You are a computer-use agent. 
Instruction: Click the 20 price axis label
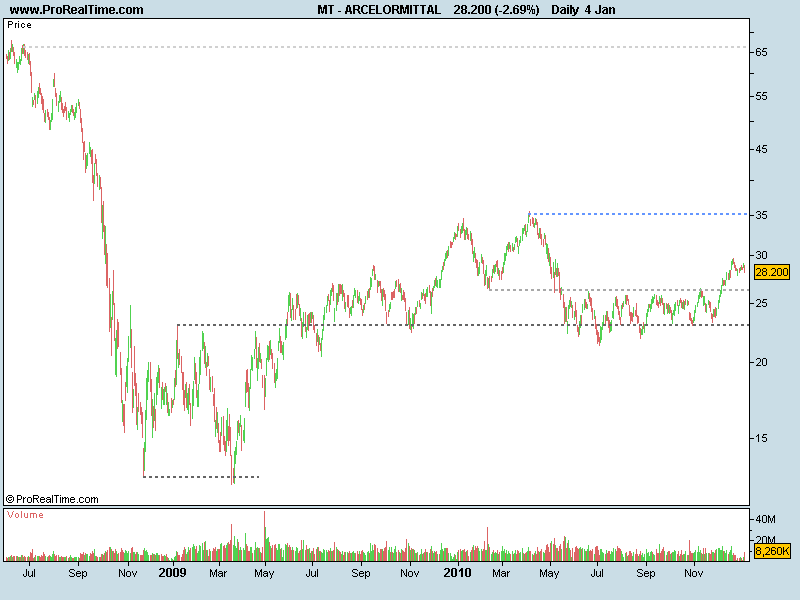click(x=761, y=362)
